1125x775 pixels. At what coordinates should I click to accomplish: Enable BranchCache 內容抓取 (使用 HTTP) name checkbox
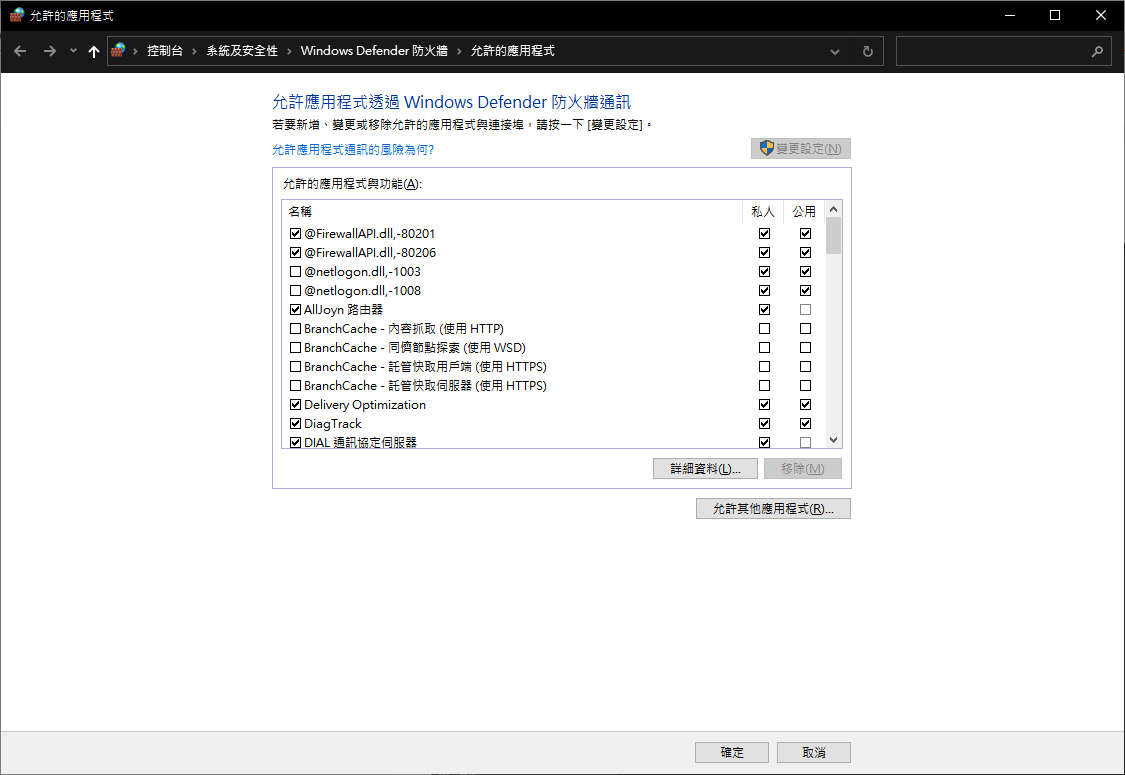pos(296,329)
